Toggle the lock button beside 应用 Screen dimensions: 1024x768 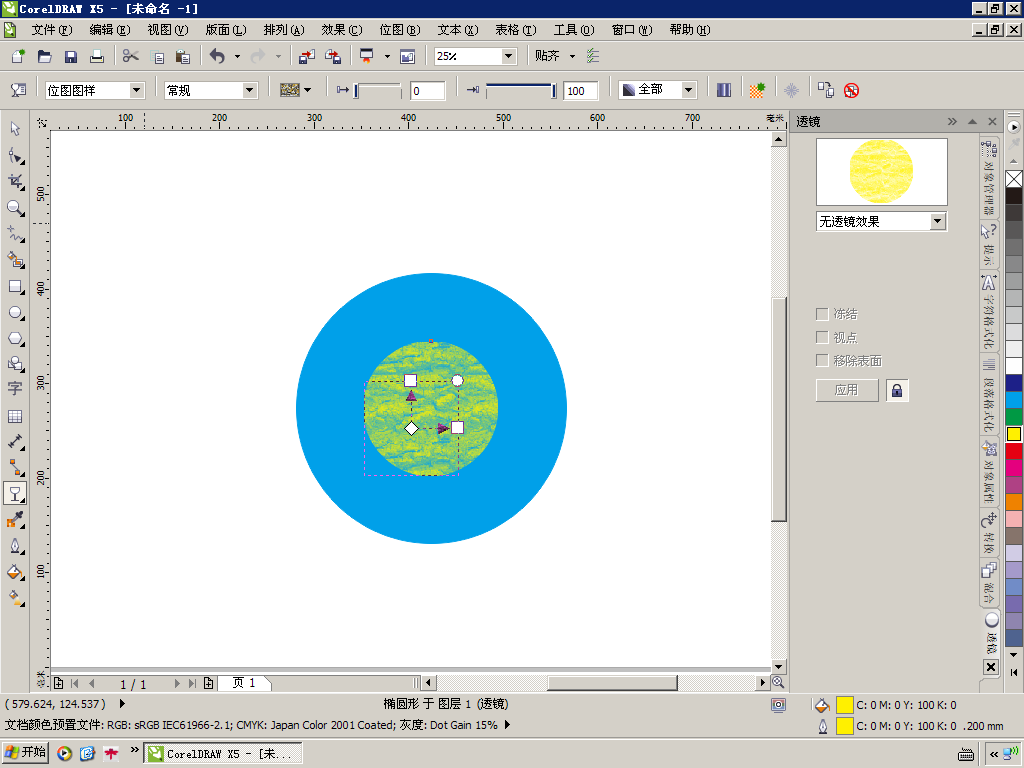897,390
